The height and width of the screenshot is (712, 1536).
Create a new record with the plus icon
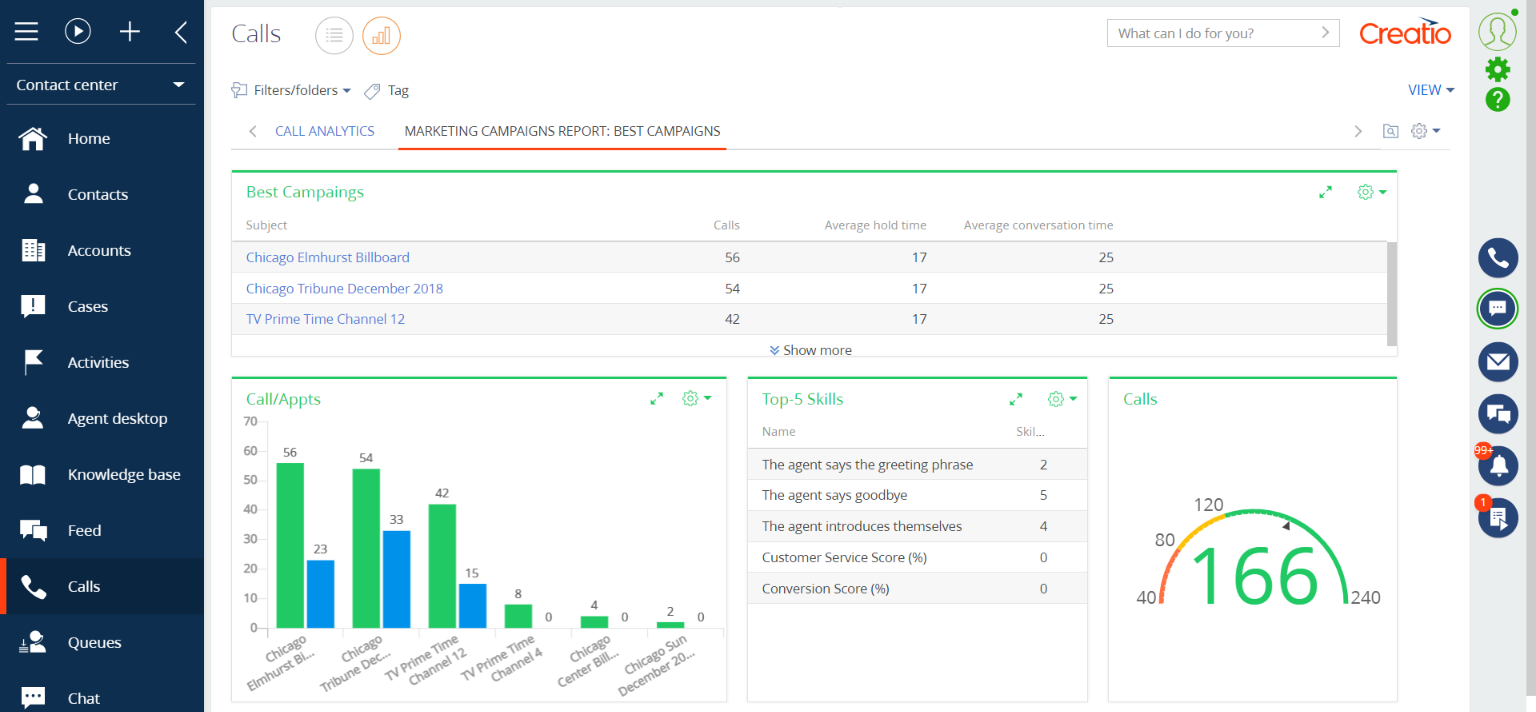[129, 31]
